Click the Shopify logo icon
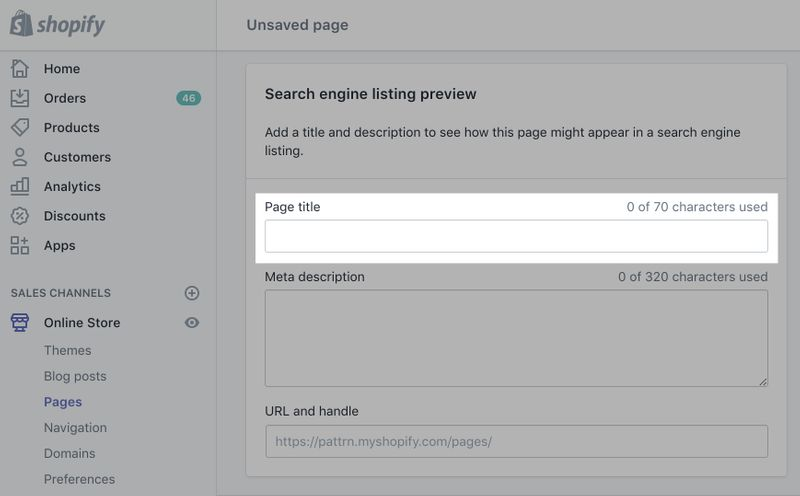The height and width of the screenshot is (496, 800). click(21, 24)
